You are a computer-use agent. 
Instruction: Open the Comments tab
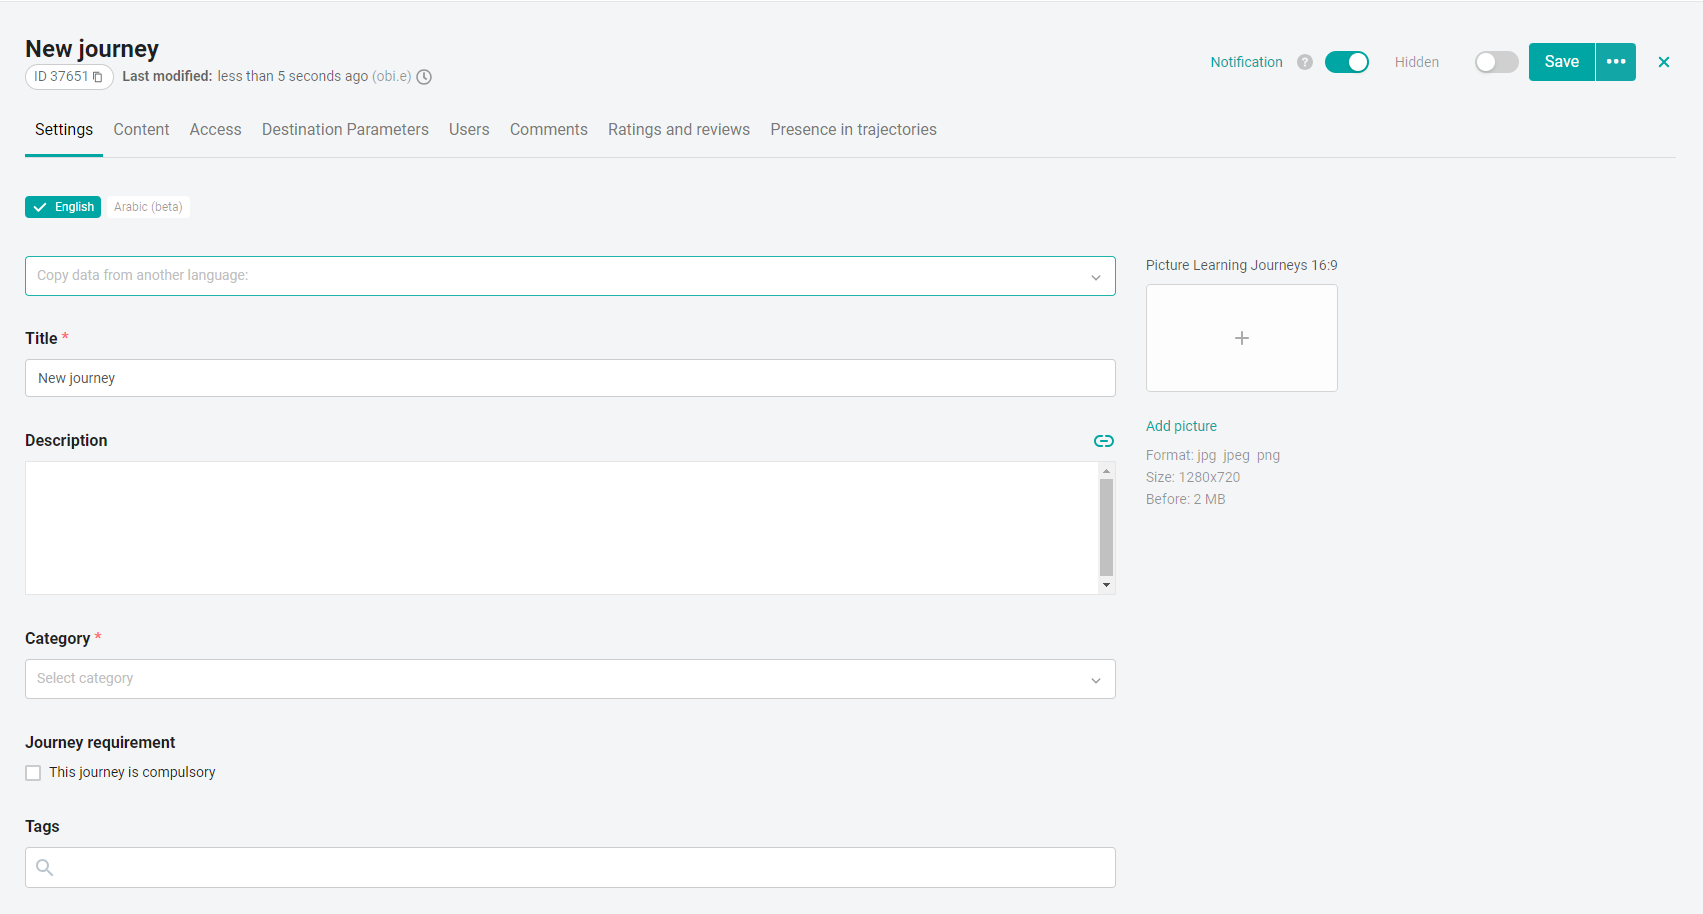[x=549, y=130]
